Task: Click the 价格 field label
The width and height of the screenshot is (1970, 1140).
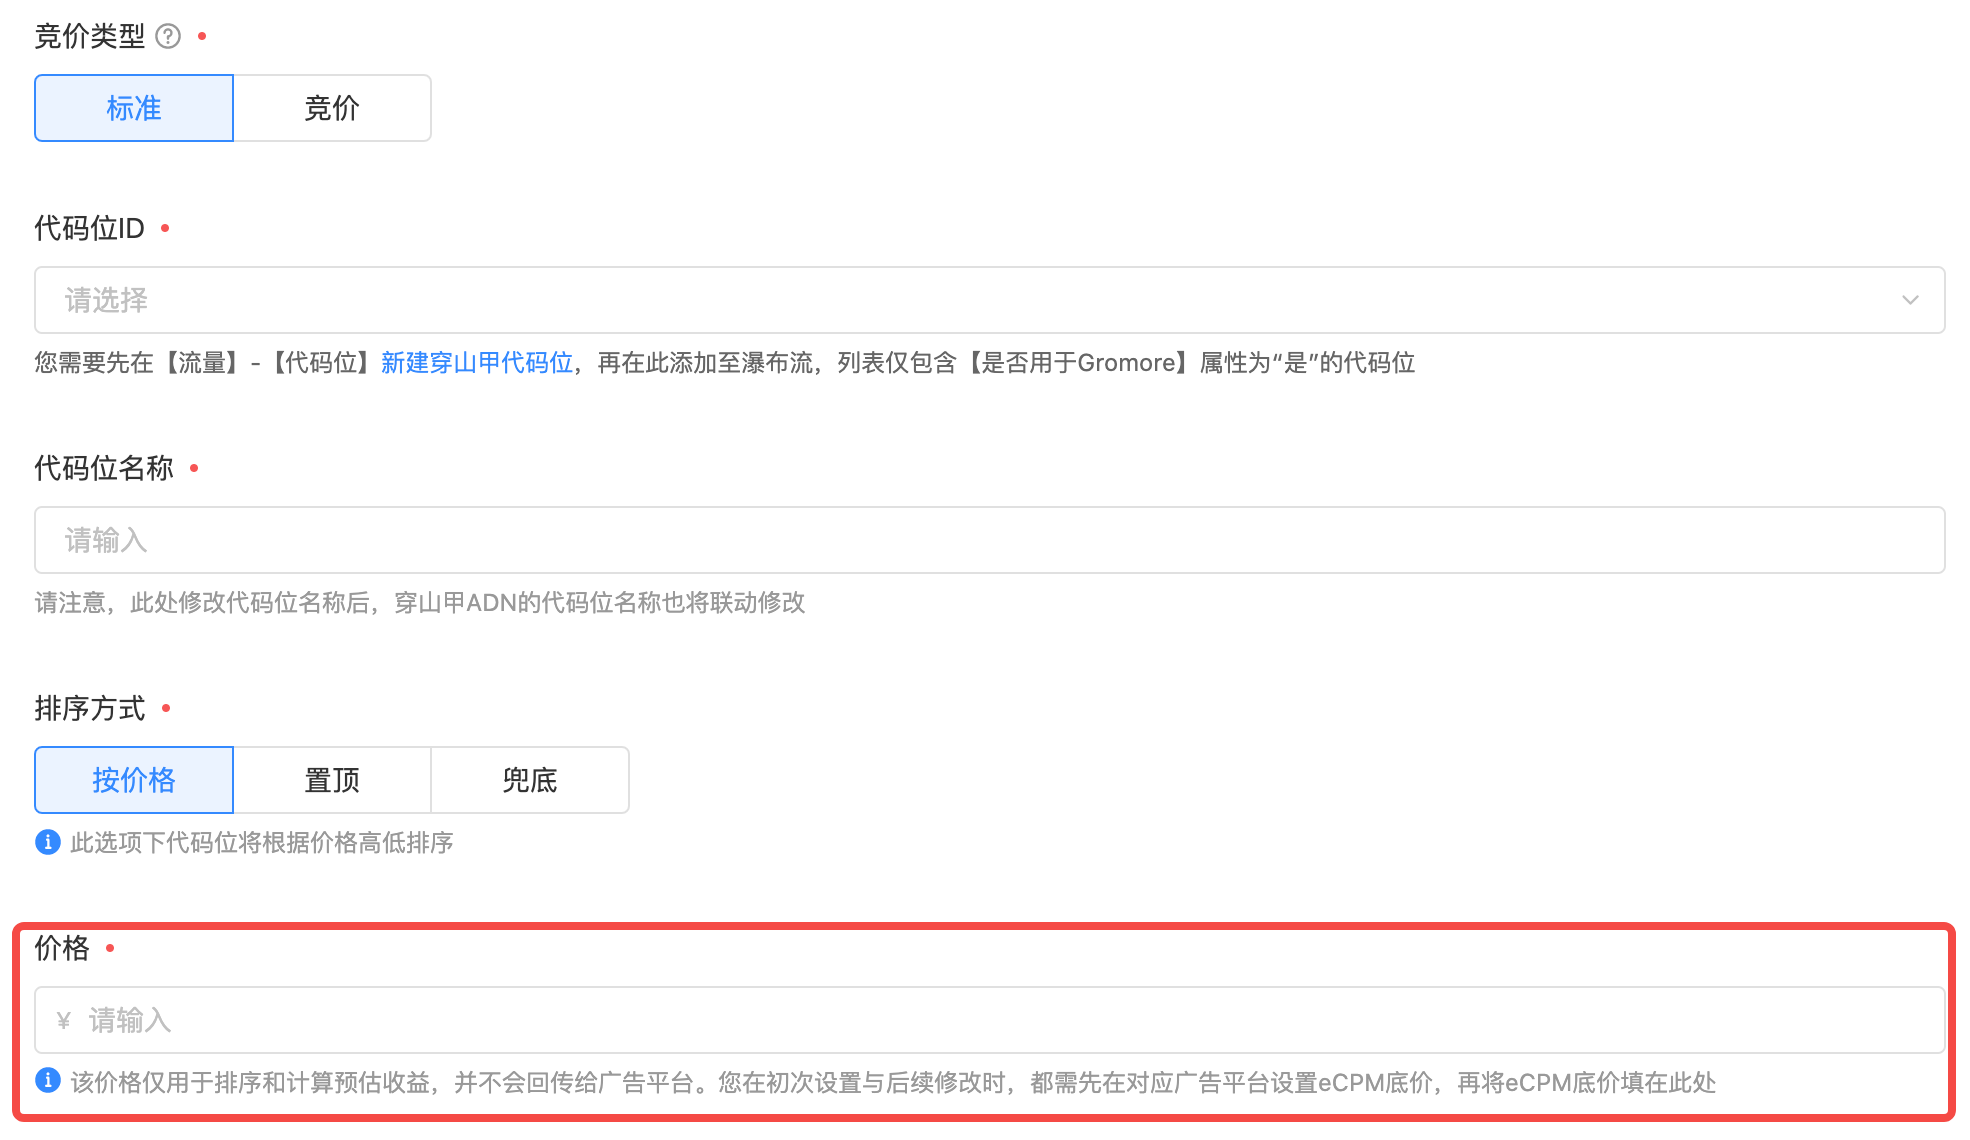Action: coord(62,948)
